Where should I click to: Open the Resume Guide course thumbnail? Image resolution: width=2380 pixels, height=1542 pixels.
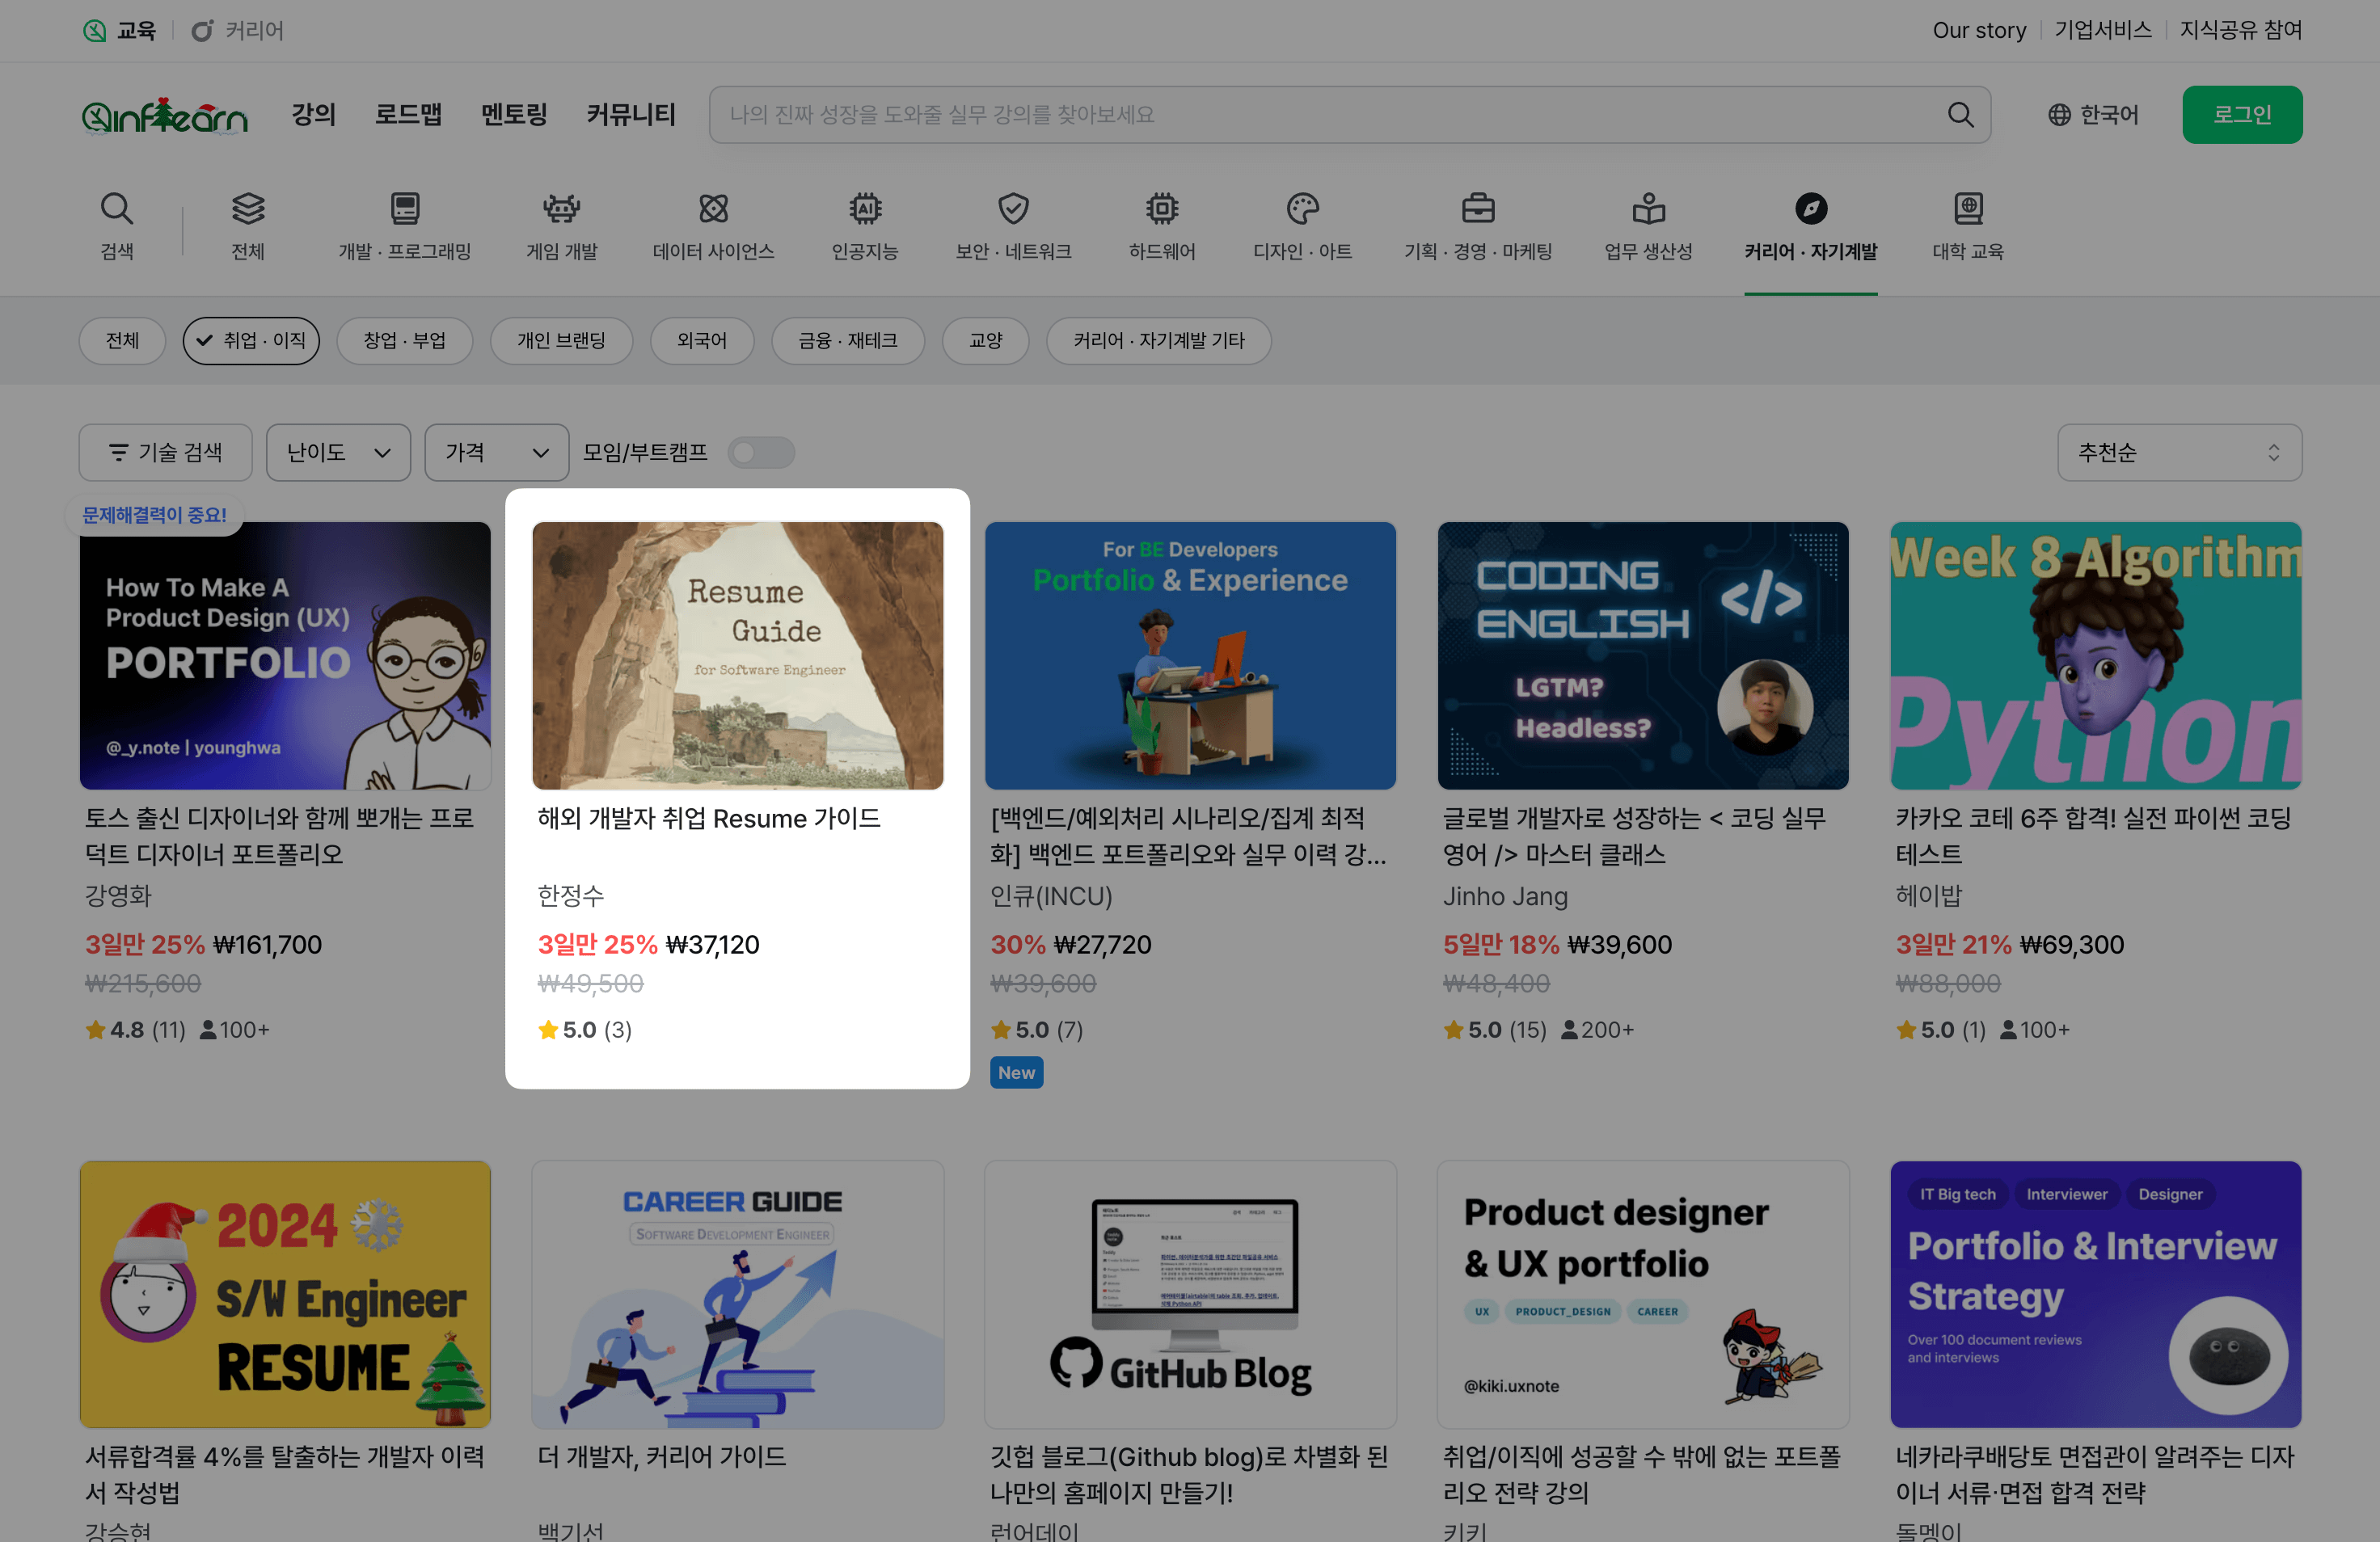(737, 655)
